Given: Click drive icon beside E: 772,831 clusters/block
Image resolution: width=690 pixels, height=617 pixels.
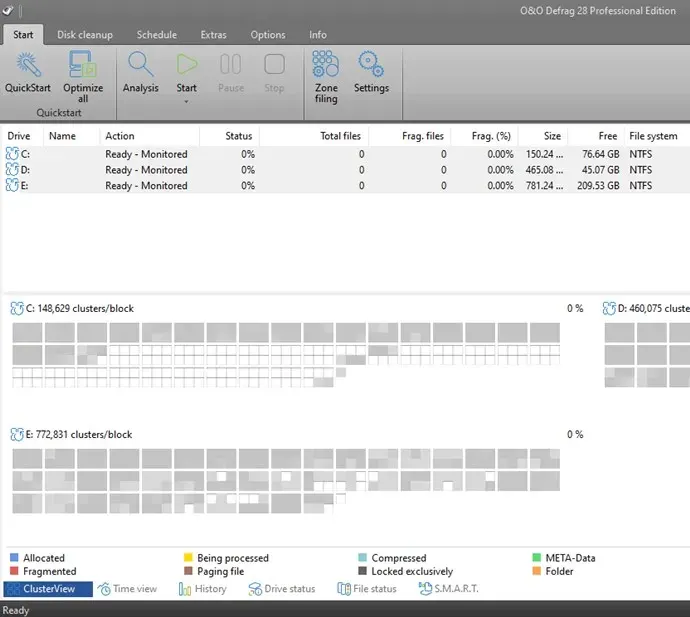Looking at the screenshot, I should [17, 435].
